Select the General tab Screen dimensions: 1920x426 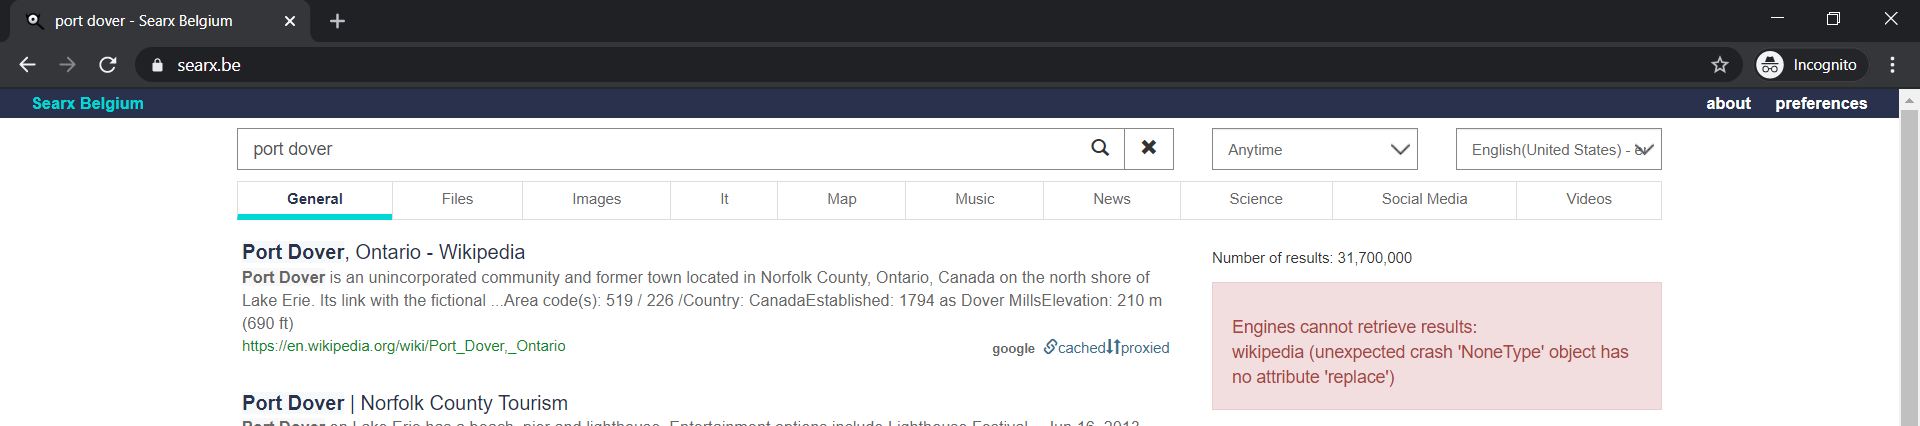point(315,199)
